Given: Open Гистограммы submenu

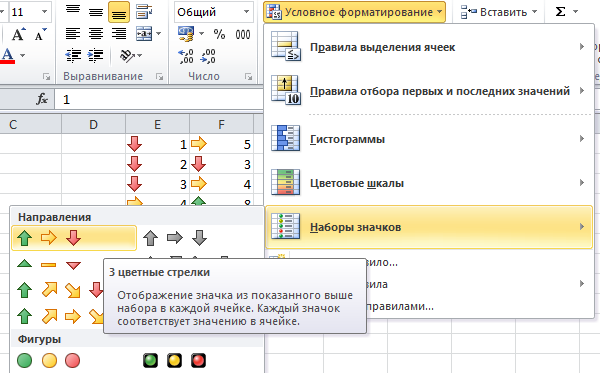Looking at the screenshot, I should pos(429,139).
